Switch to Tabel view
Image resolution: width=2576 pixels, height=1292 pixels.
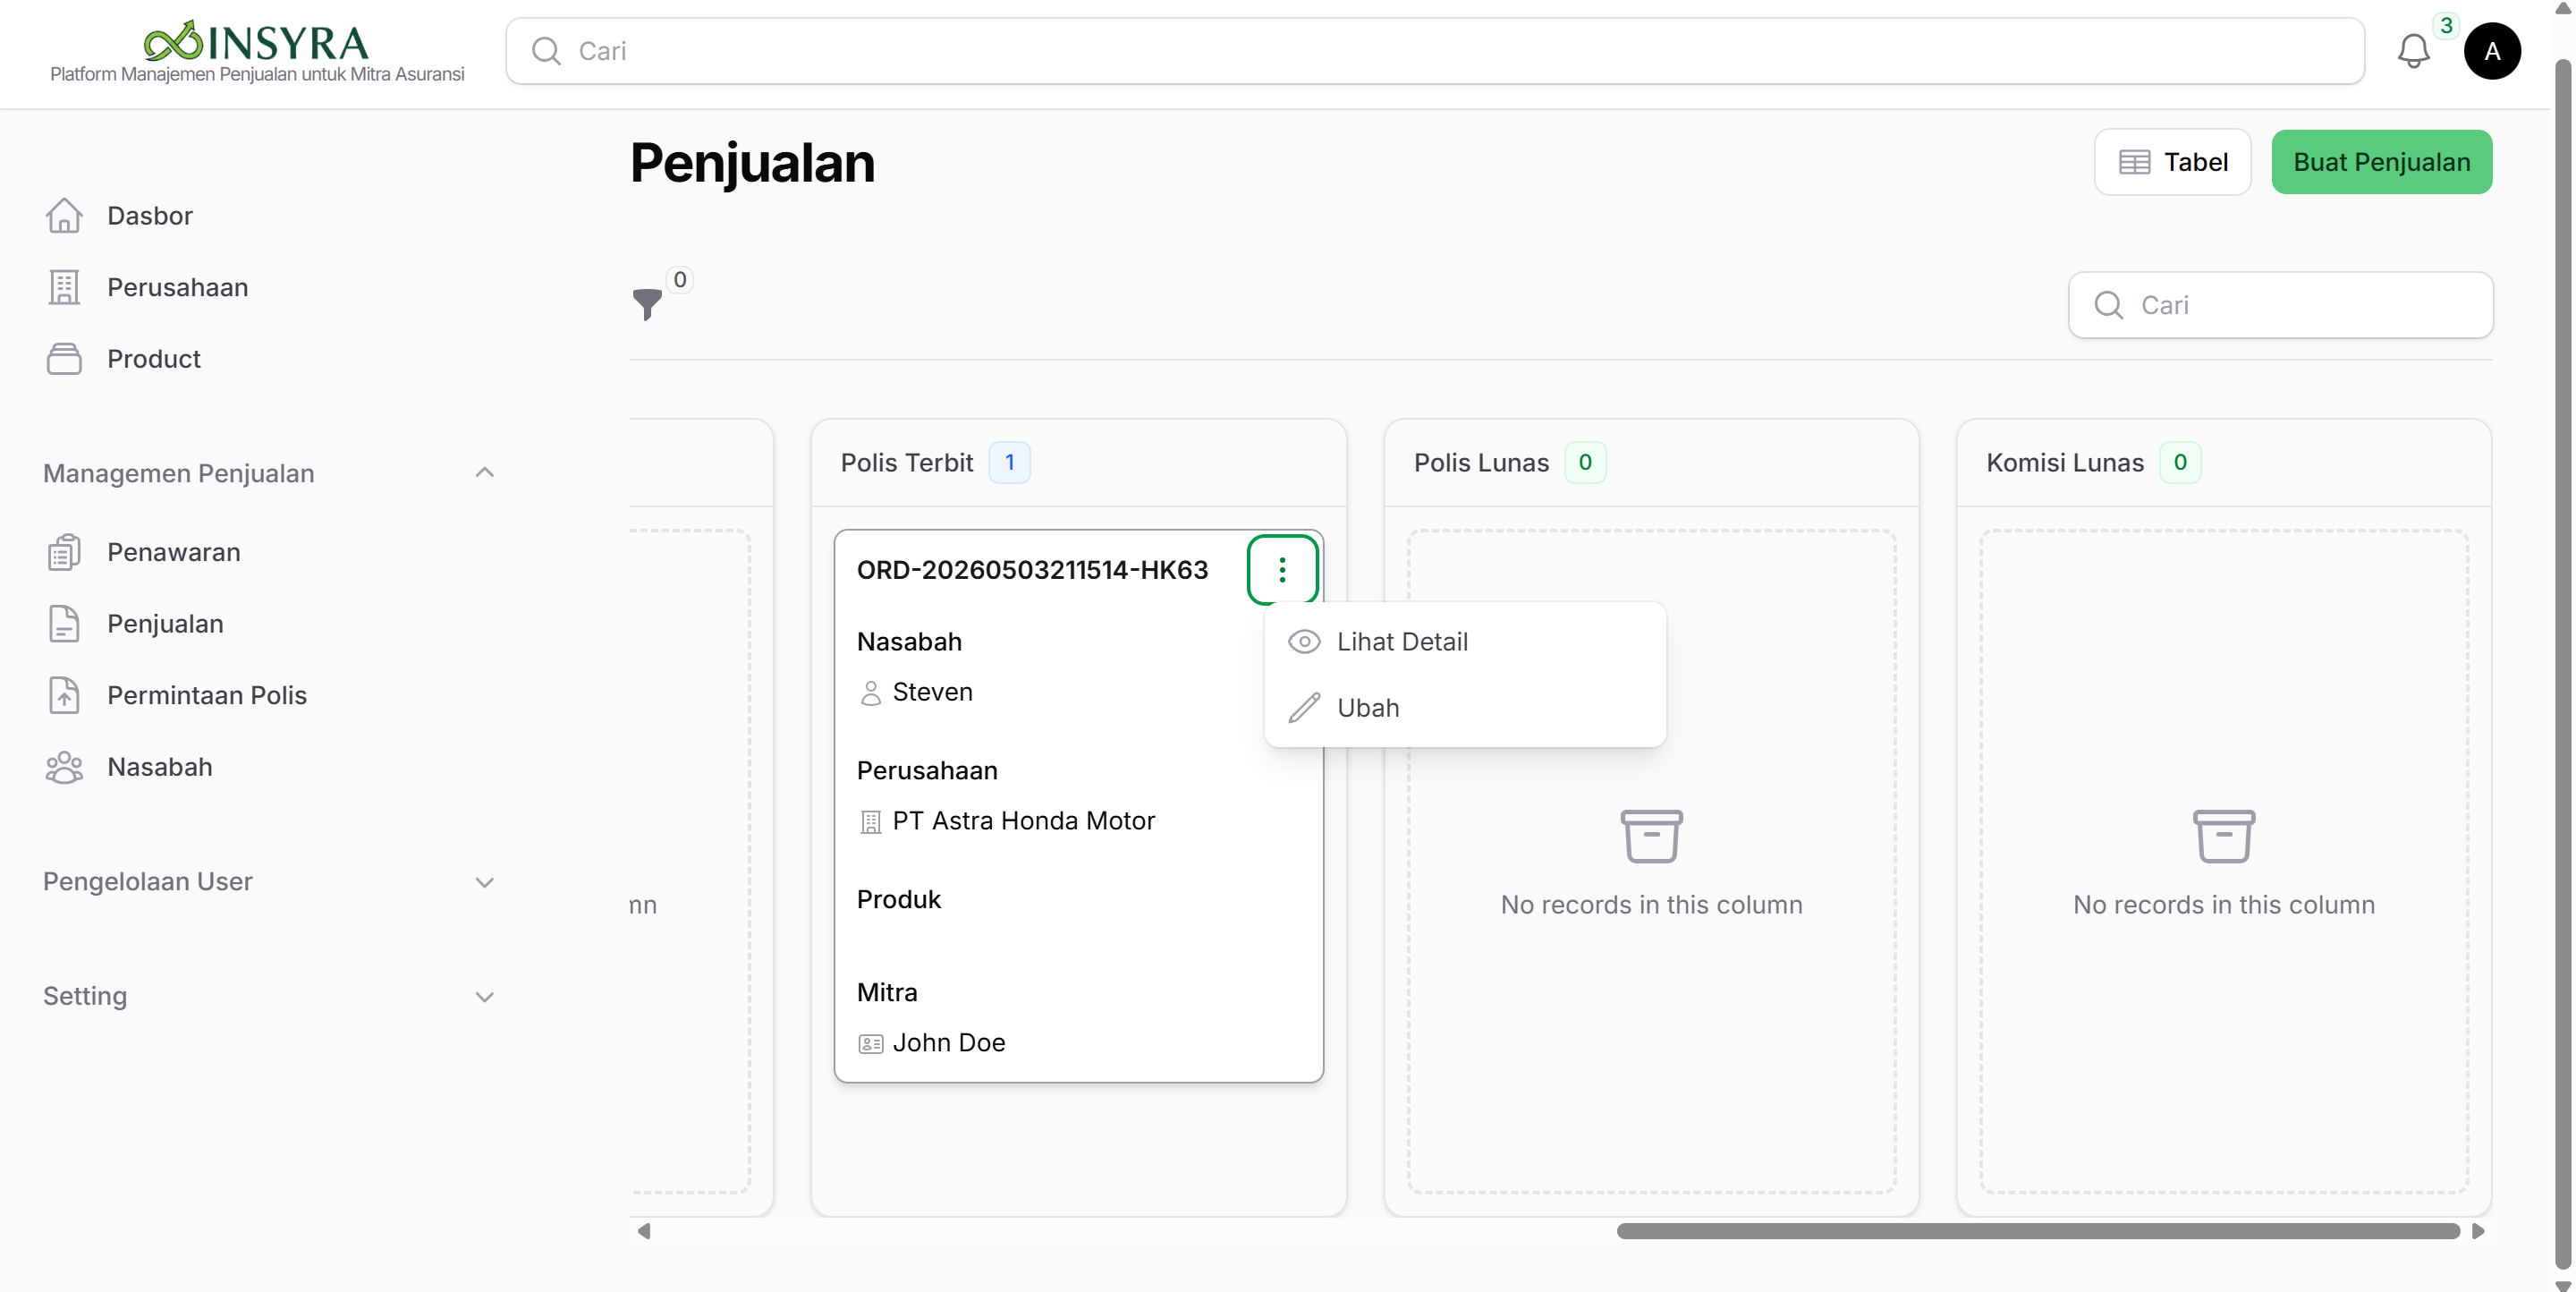click(2172, 162)
